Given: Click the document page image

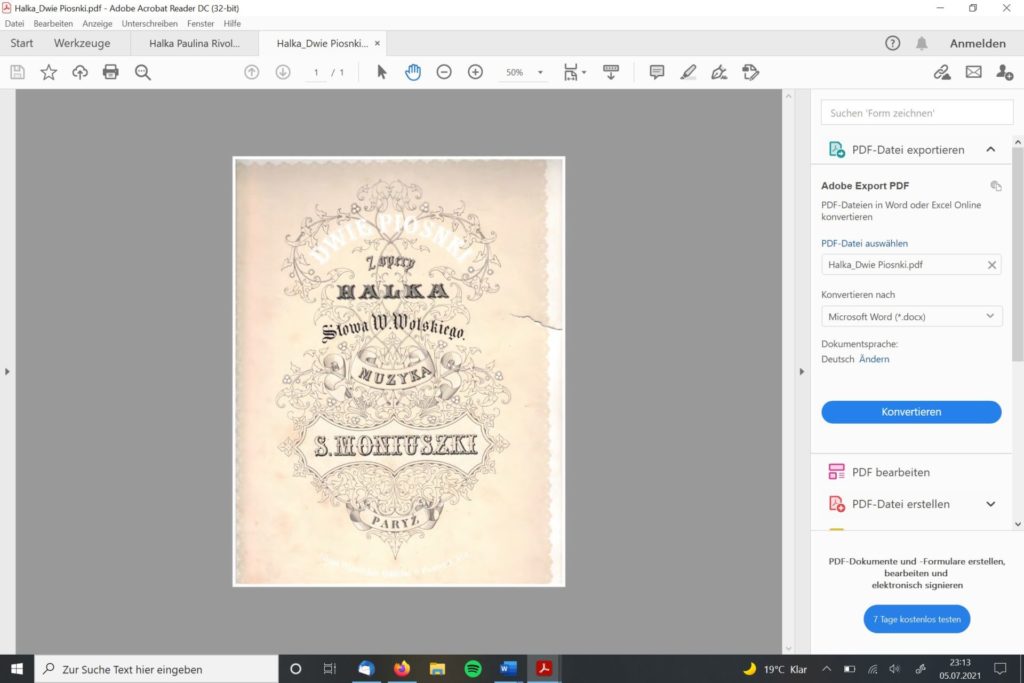Looking at the screenshot, I should click(398, 372).
